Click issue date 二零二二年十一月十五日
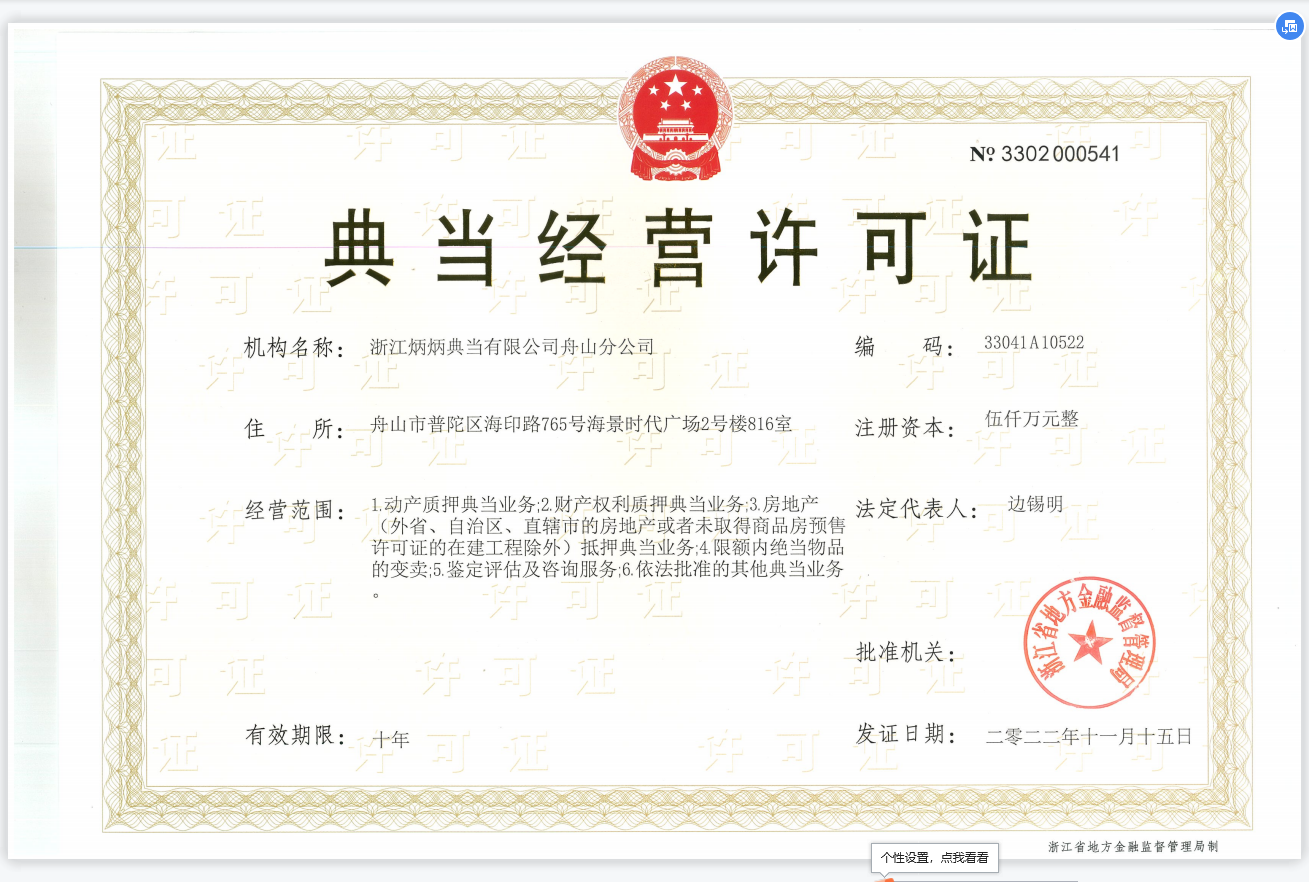 1089,737
